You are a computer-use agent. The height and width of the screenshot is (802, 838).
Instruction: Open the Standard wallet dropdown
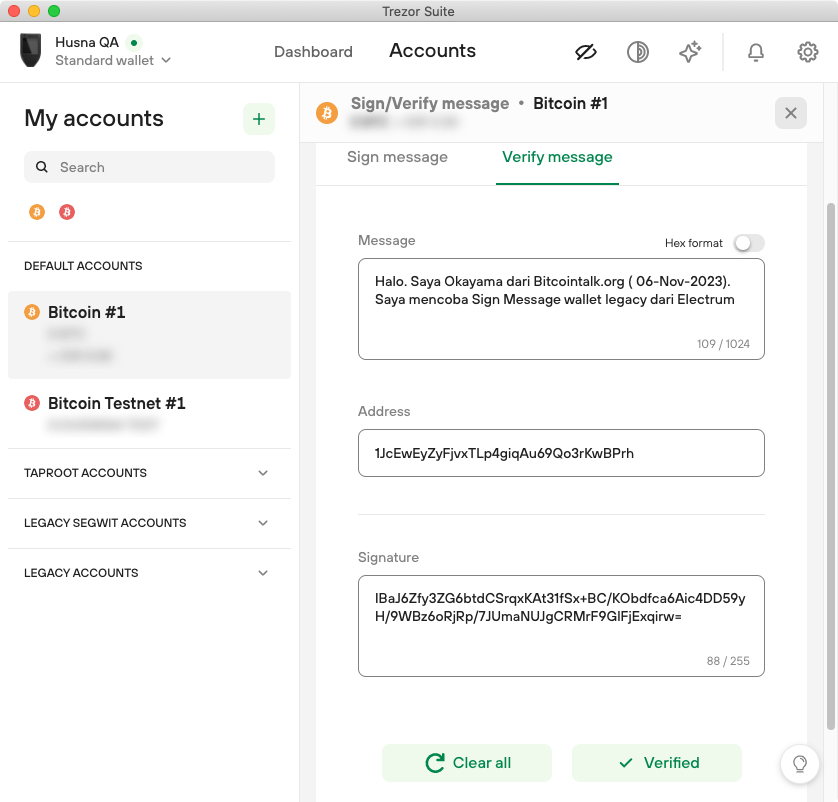tap(113, 60)
